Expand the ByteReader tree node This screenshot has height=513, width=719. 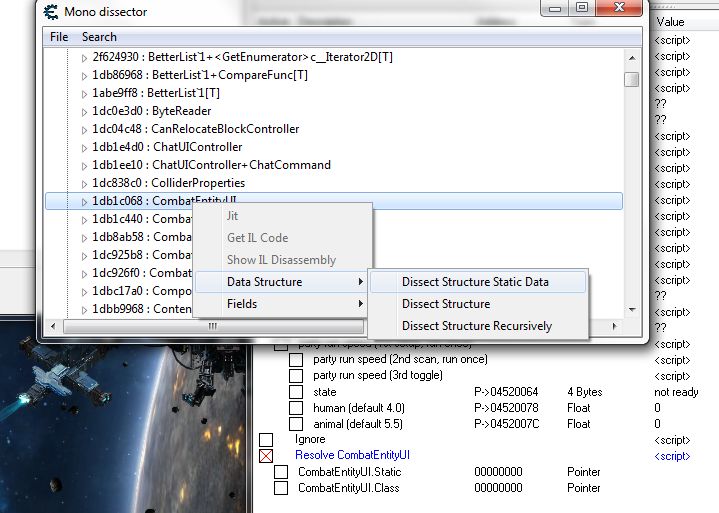coord(84,111)
